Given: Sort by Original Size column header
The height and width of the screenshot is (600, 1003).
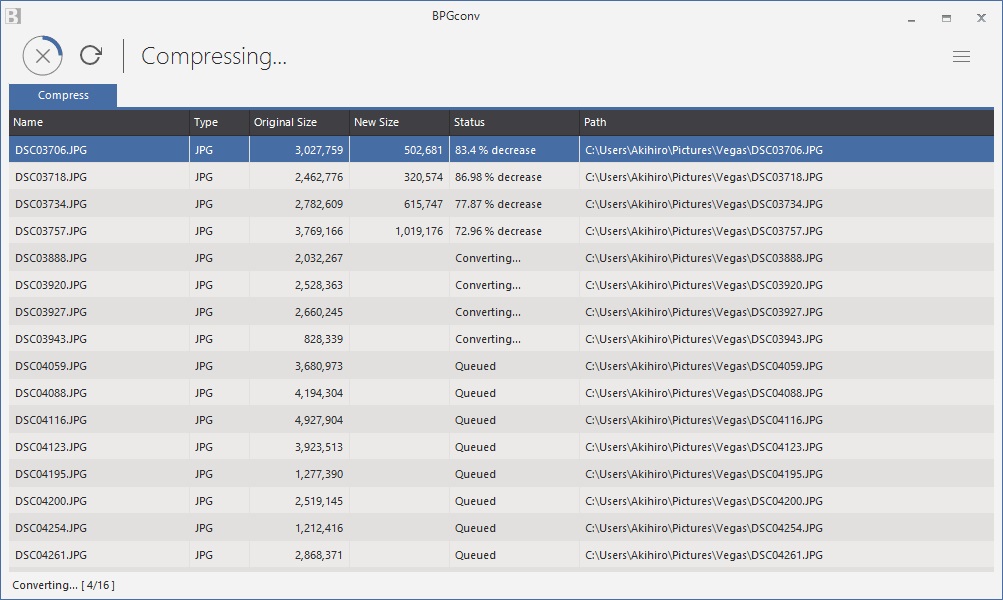Looking at the screenshot, I should tap(298, 122).
